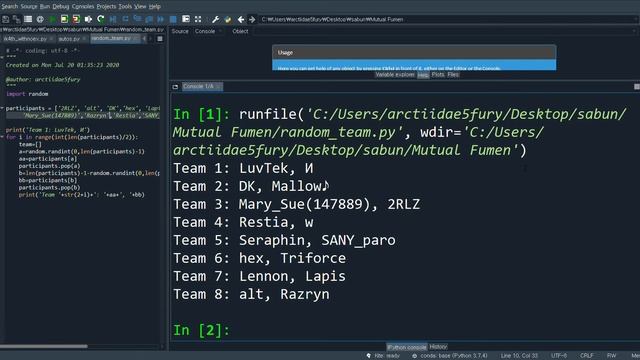
Task: Switch to the Variable explorer tab
Action: 395,75
